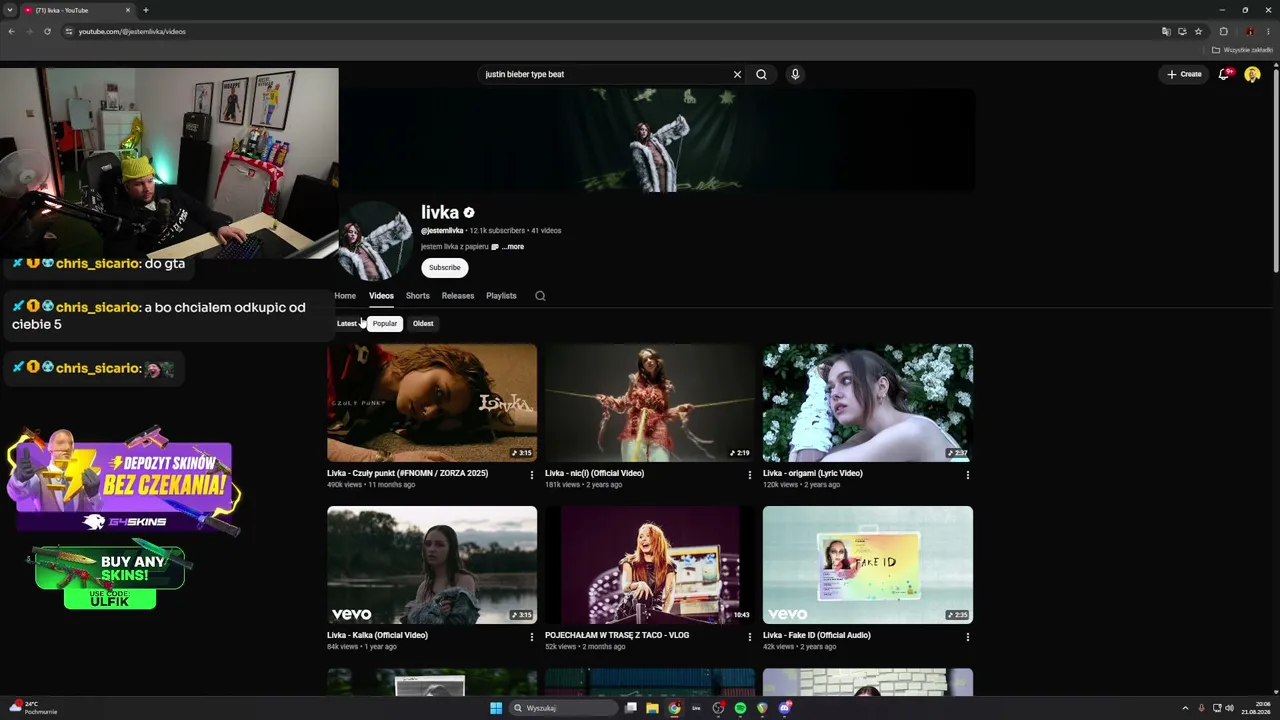Viewport: 1280px width, 720px height.
Task: Open Livka - origami (Lyric Video) title link
Action: [812, 473]
